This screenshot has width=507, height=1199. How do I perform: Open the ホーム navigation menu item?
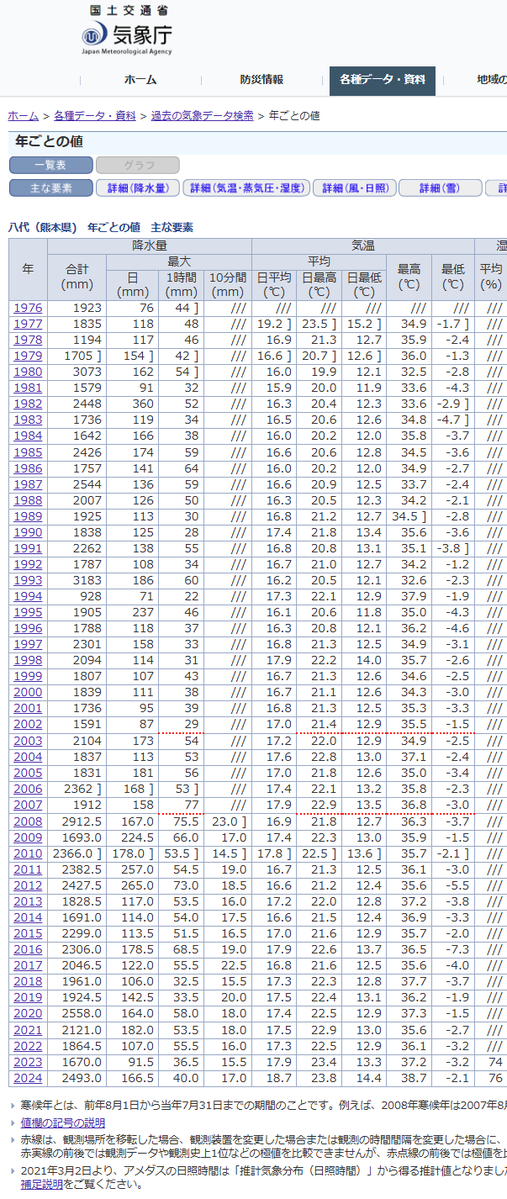point(140,80)
